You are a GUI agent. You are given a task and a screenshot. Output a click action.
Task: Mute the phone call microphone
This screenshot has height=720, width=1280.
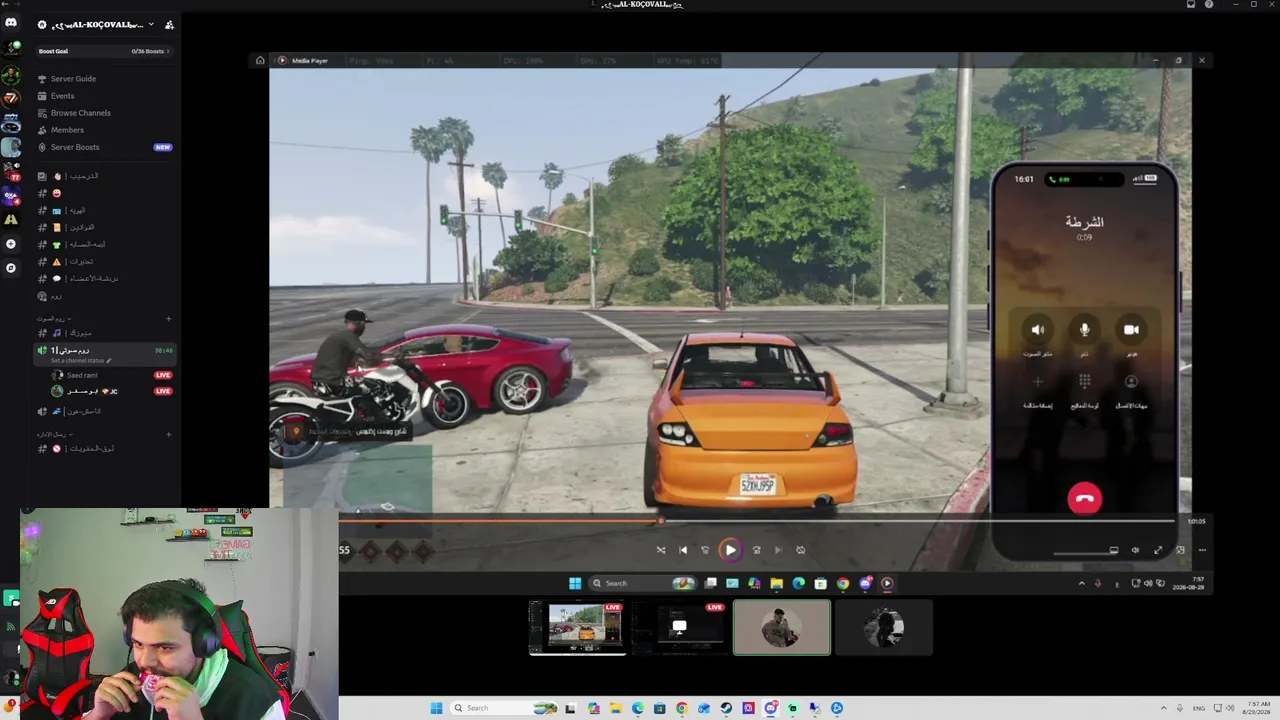(x=1085, y=329)
